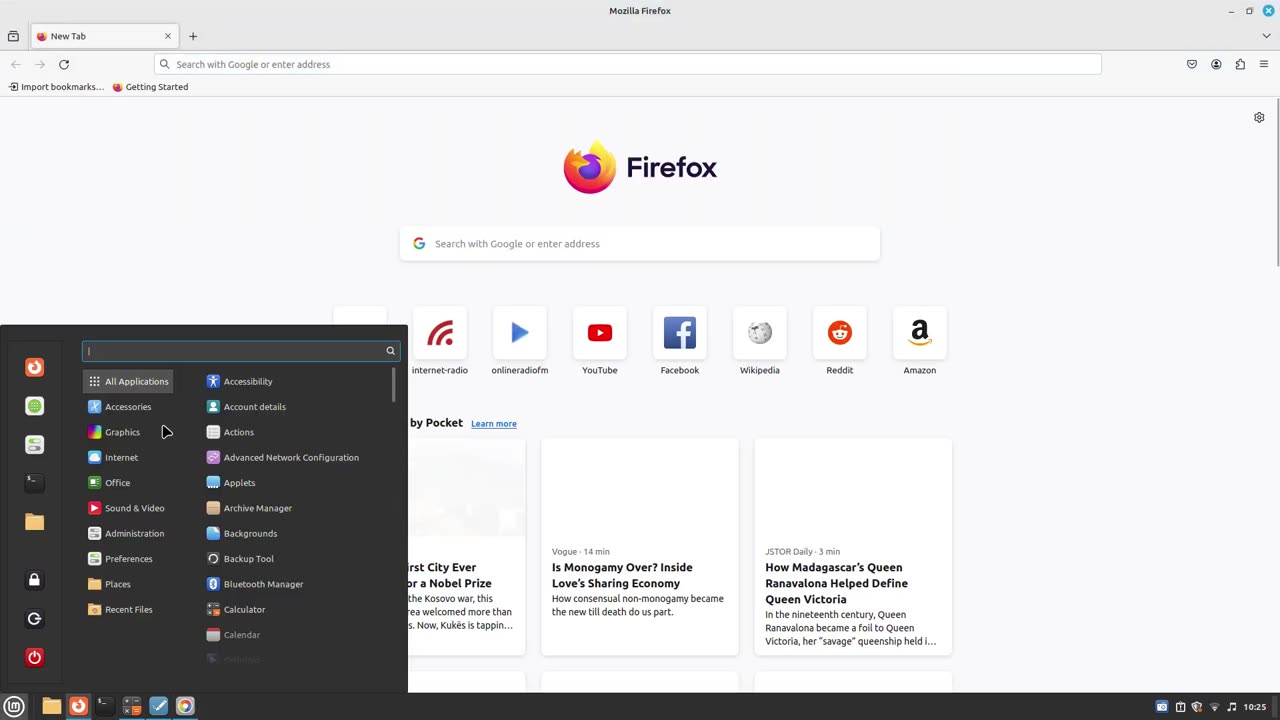The image size is (1280, 720).
Task: Open System Settings in the menu favorites
Action: pos(34,444)
